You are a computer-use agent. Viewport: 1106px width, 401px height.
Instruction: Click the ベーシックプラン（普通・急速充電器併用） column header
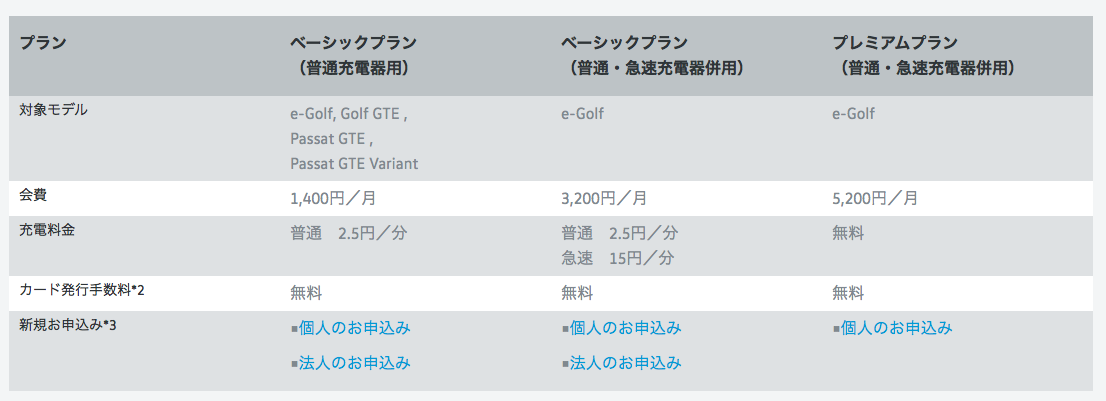tap(653, 56)
